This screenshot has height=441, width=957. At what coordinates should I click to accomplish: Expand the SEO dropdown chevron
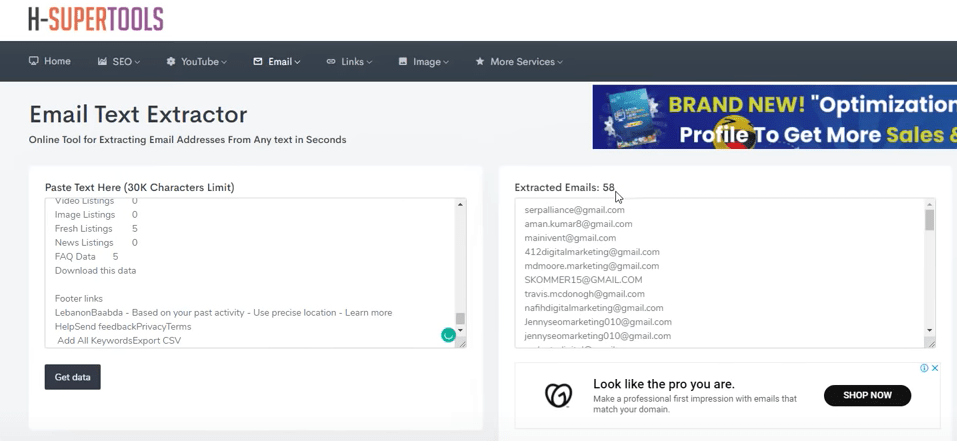pyautogui.click(x=137, y=62)
